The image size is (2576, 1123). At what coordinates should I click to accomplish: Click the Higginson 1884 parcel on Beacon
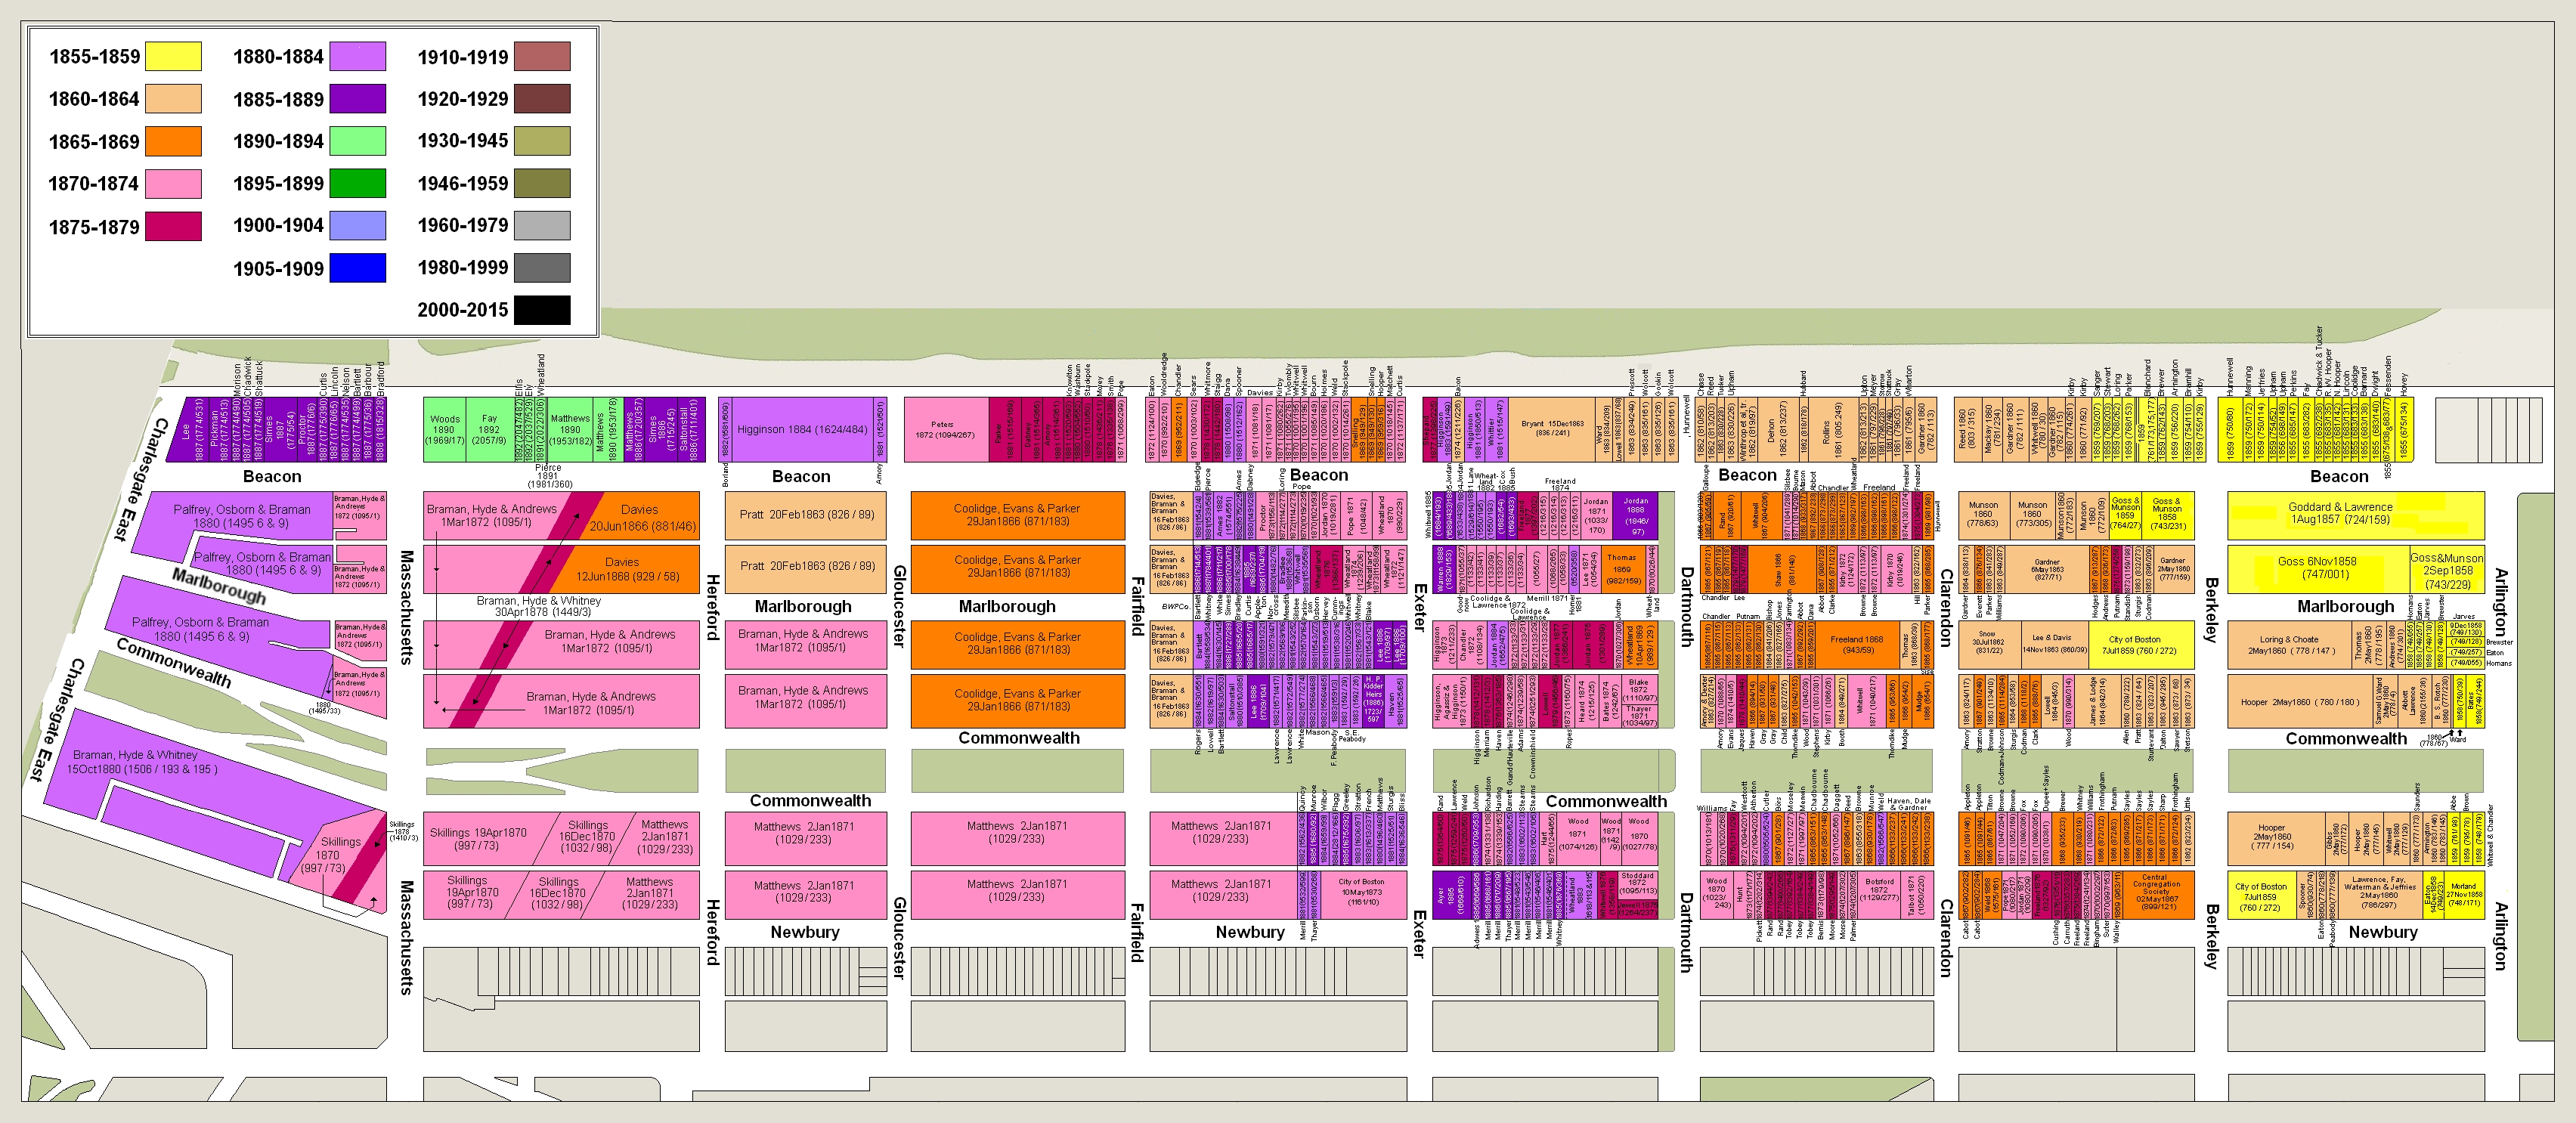[x=801, y=429]
